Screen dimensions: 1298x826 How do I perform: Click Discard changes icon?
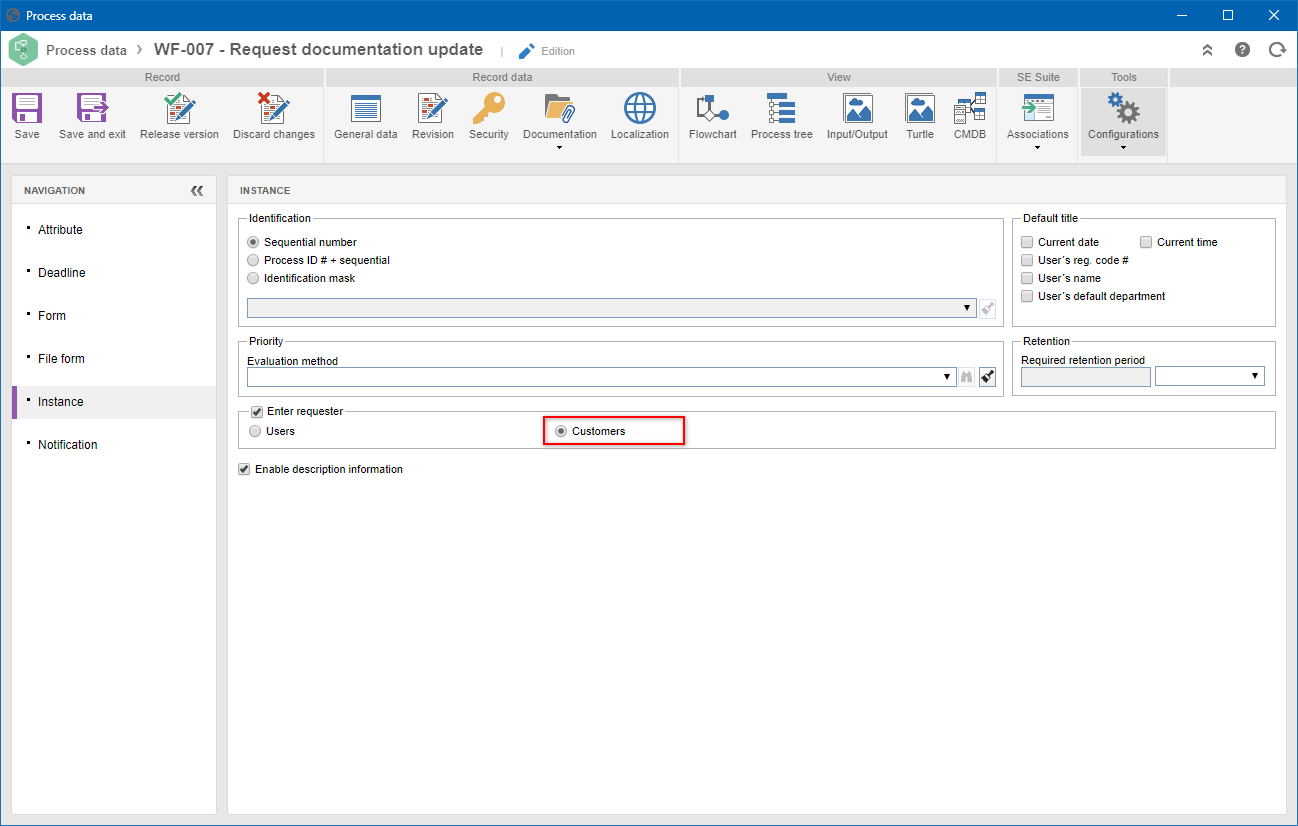click(273, 108)
